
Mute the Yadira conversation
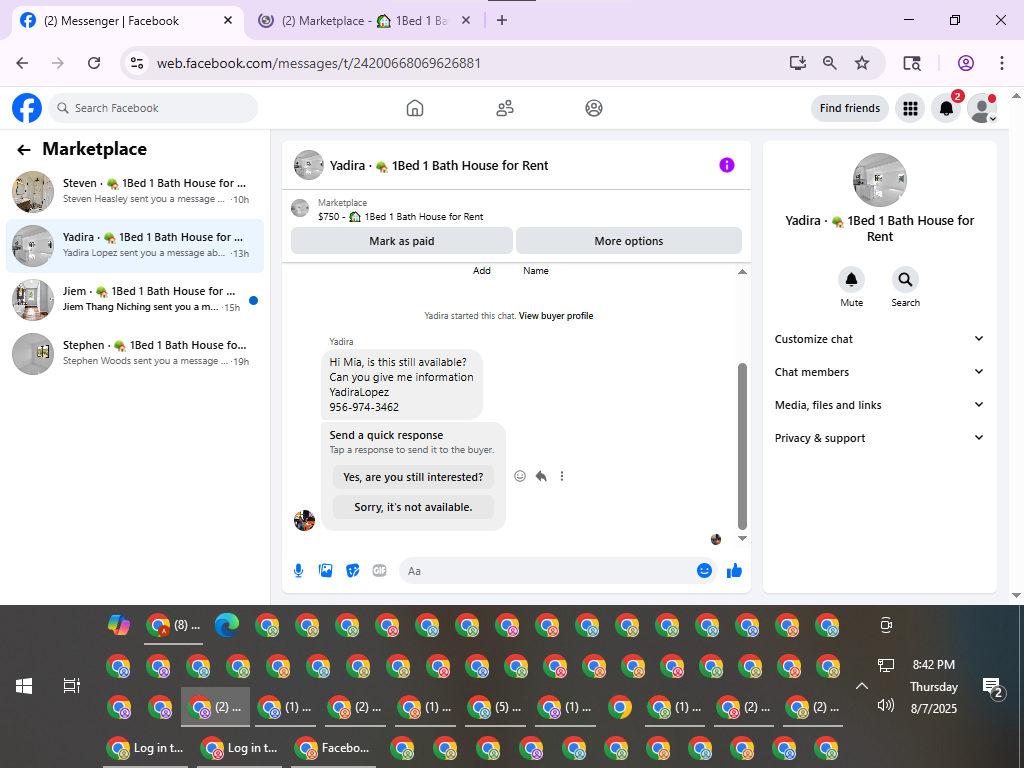852,280
